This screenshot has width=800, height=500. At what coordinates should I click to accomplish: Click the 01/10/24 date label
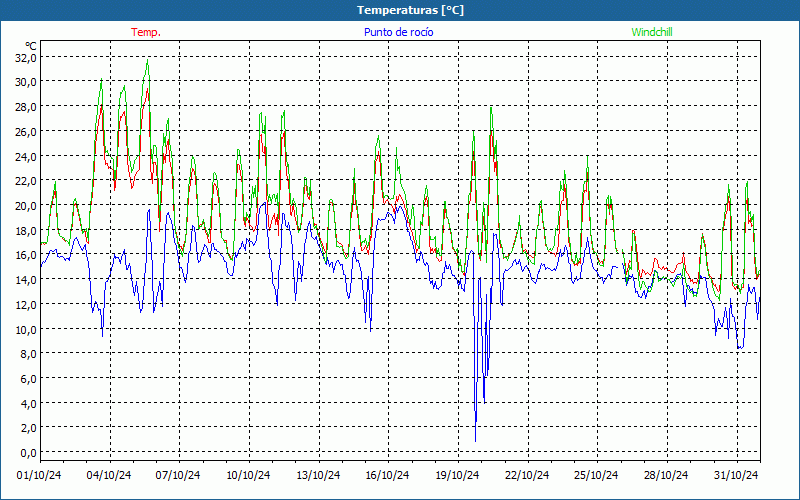tap(39, 475)
